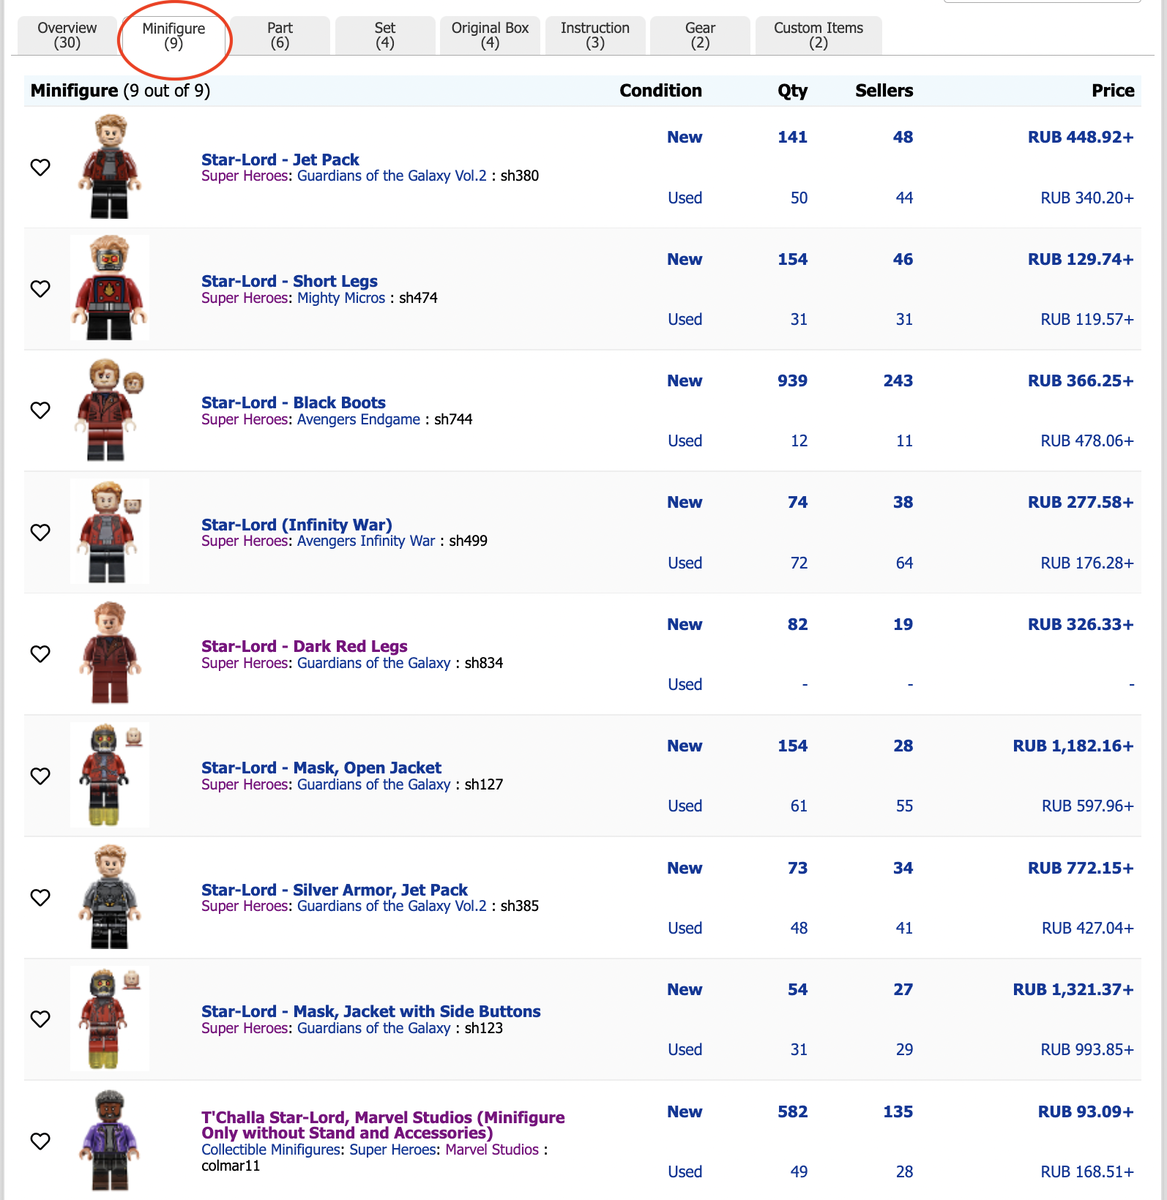Click sellers count 243
The width and height of the screenshot is (1167, 1200).
pos(898,381)
